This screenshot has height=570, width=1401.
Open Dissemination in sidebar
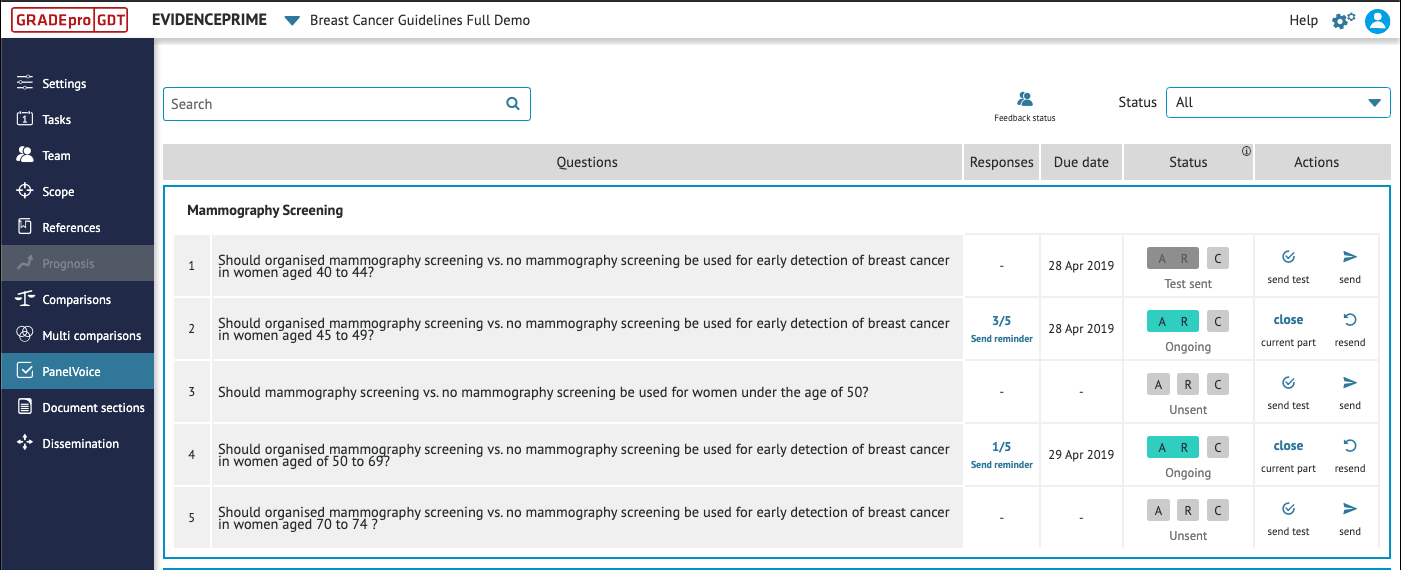[77, 444]
